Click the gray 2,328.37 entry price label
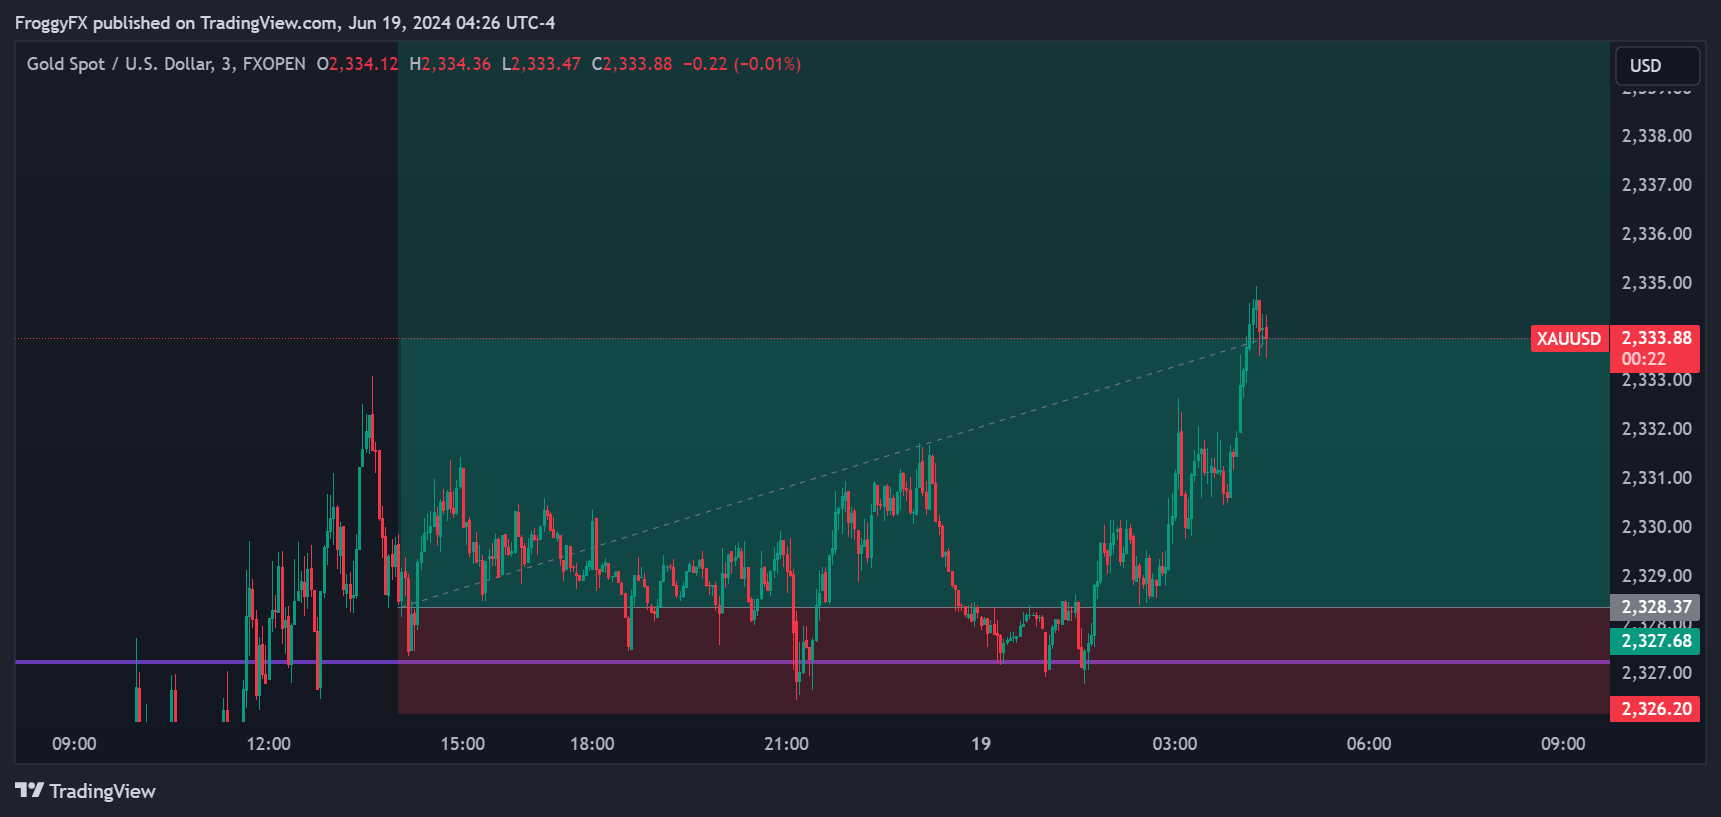 click(x=1655, y=607)
